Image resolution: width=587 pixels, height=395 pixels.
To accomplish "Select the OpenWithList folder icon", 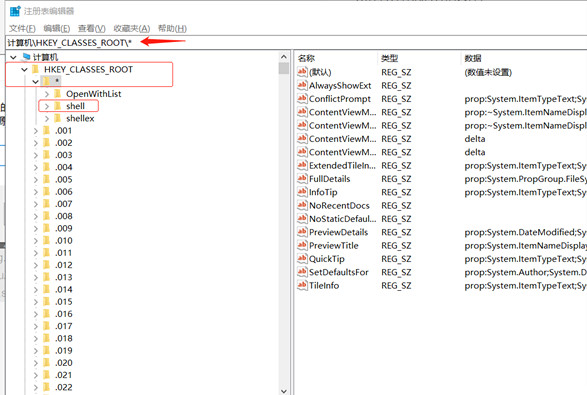I will pyautogui.click(x=58, y=94).
